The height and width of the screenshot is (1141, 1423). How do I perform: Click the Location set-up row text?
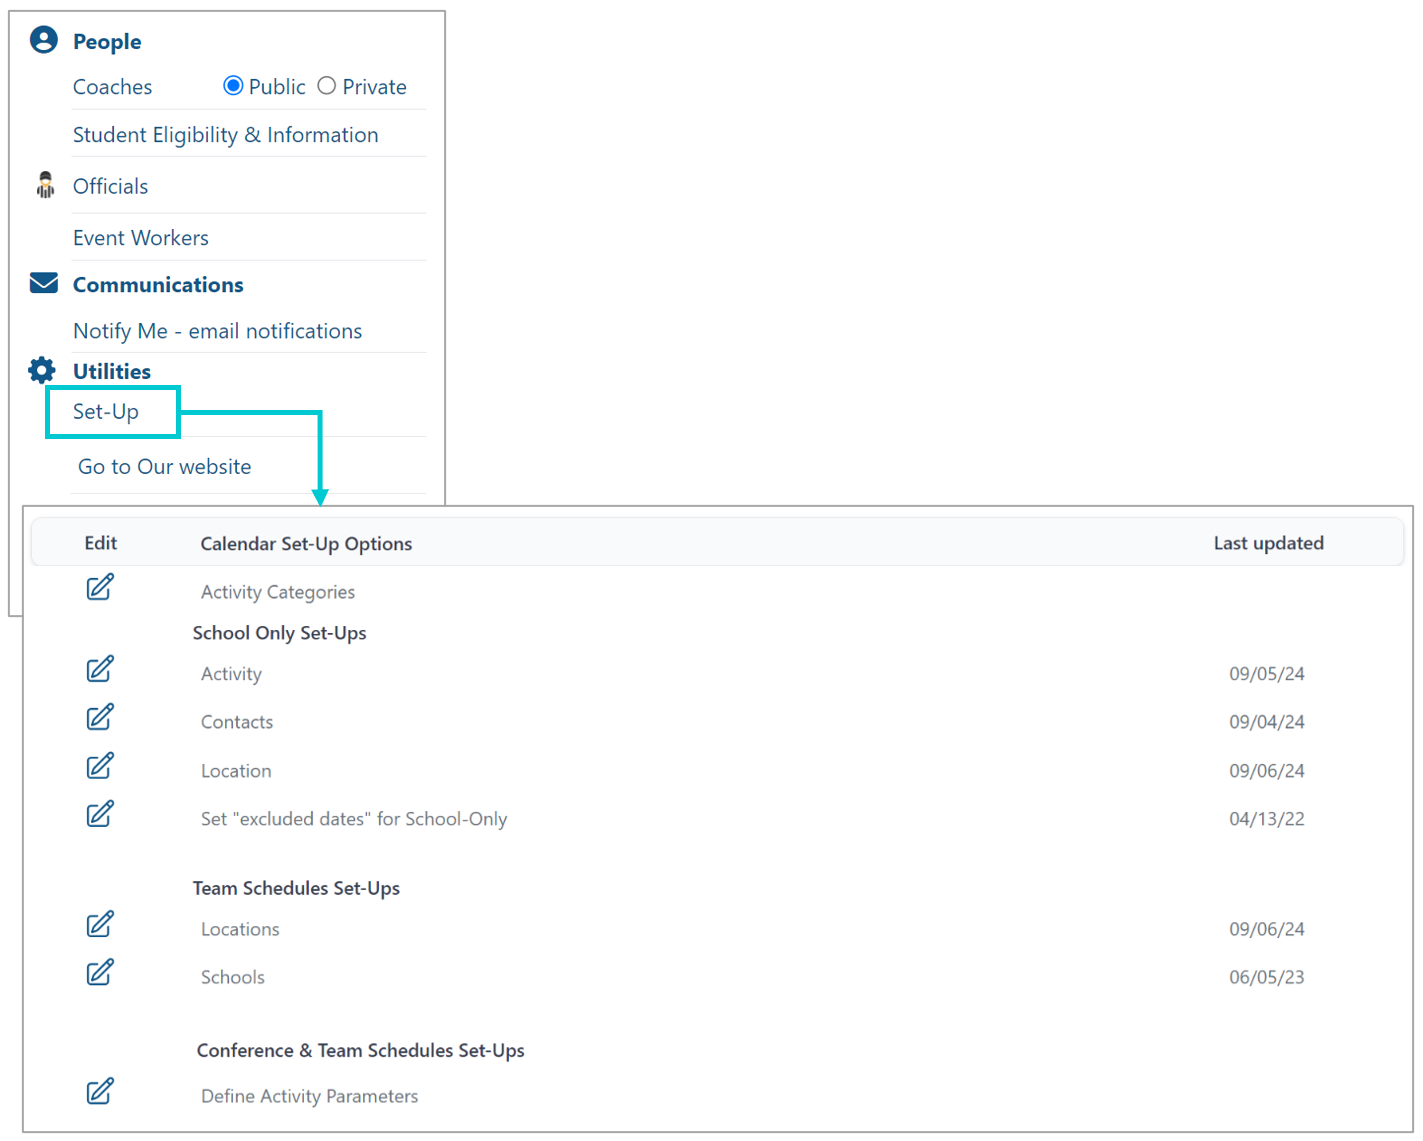point(236,771)
